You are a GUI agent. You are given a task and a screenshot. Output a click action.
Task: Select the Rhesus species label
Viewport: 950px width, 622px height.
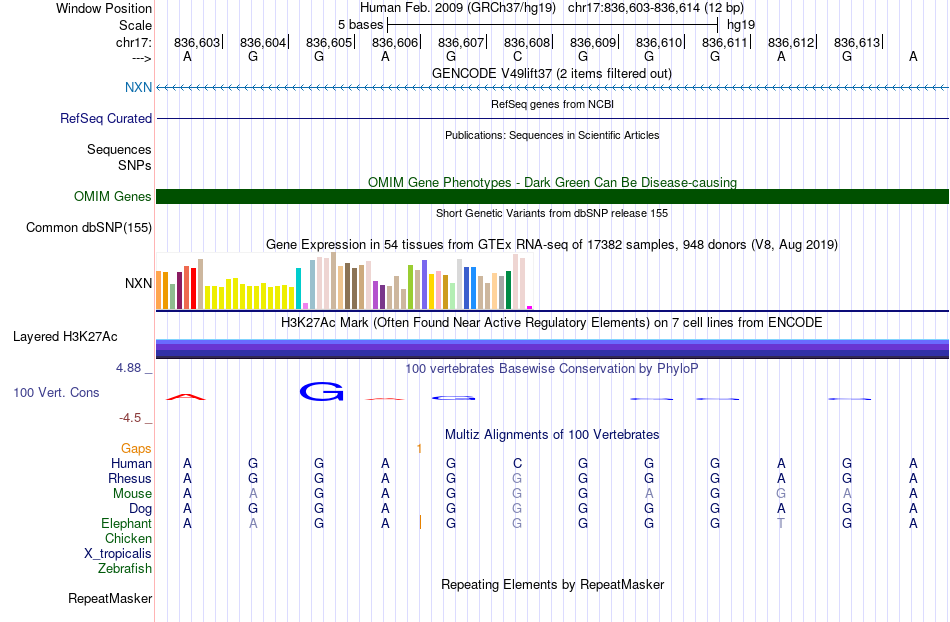pyautogui.click(x=130, y=478)
